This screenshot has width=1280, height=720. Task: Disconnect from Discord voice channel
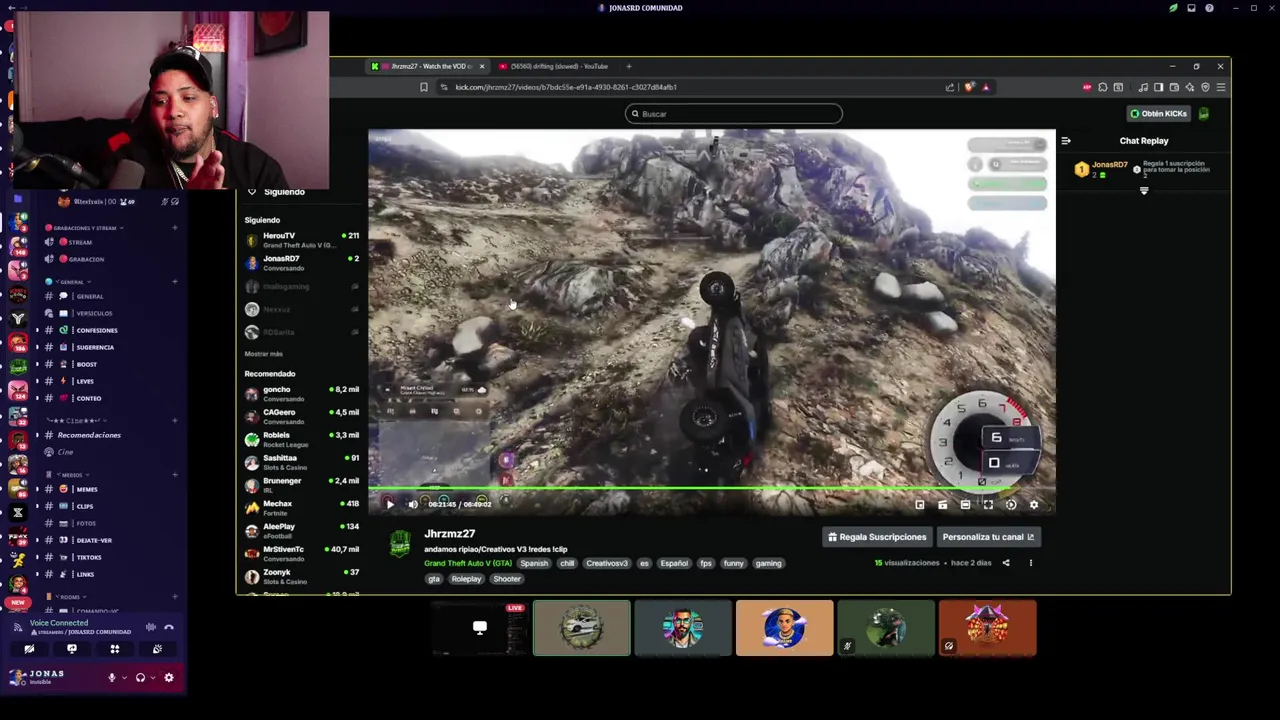click(169, 627)
